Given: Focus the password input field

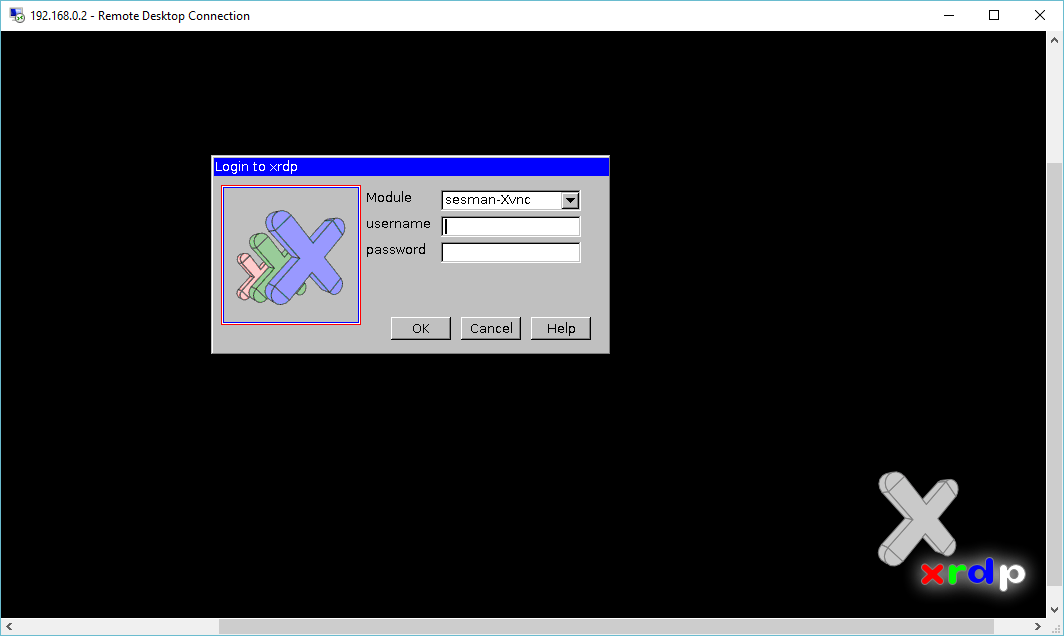Looking at the screenshot, I should (x=510, y=252).
